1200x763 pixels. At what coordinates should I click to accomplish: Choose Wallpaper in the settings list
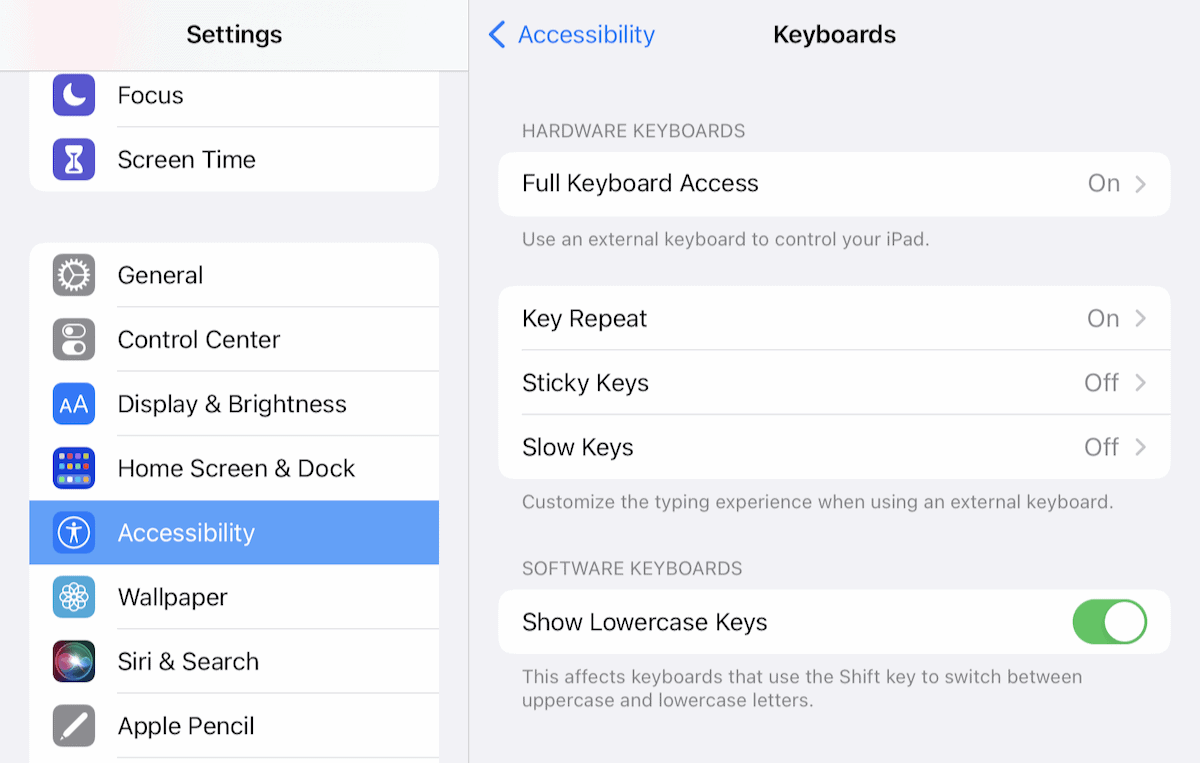[234, 597]
